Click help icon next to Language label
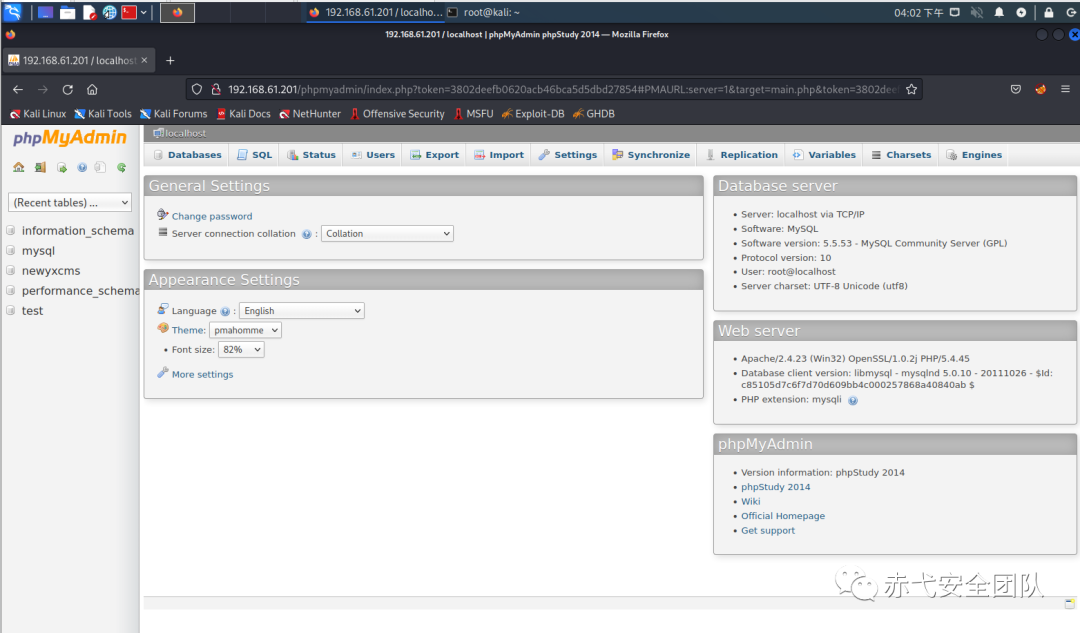The width and height of the screenshot is (1080, 633). [x=225, y=311]
